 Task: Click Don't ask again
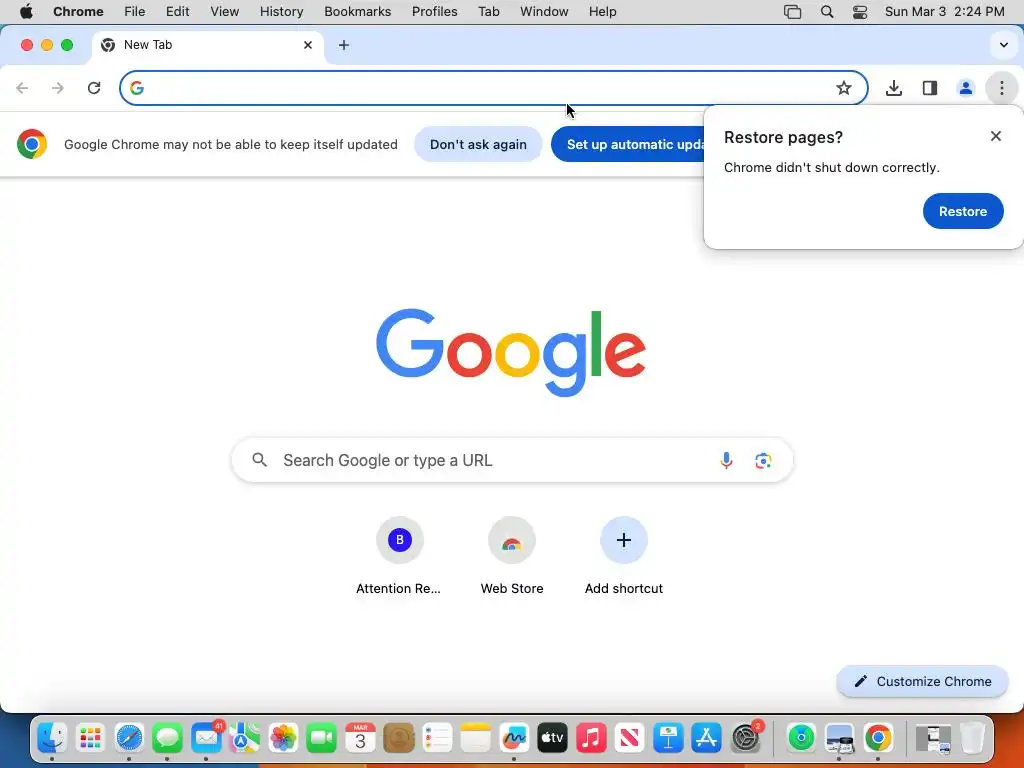[x=478, y=144]
